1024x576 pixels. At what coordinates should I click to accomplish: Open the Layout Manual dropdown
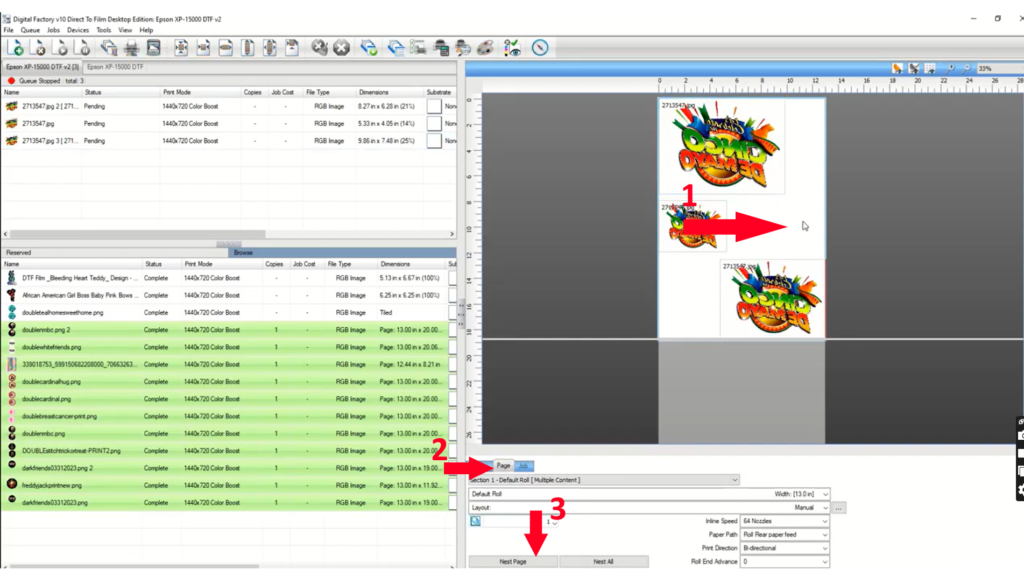click(x=650, y=508)
